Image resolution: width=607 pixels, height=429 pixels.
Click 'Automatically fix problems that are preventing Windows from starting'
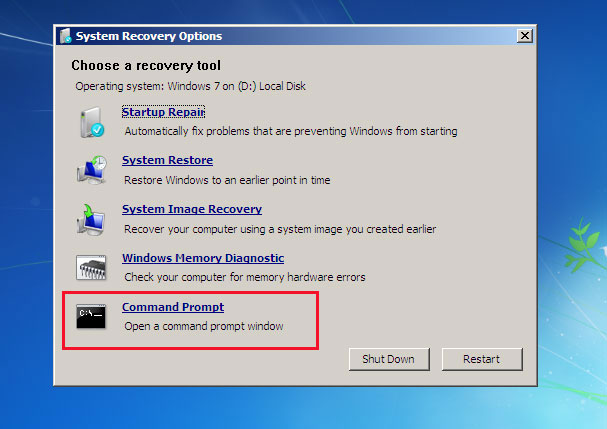(x=291, y=131)
